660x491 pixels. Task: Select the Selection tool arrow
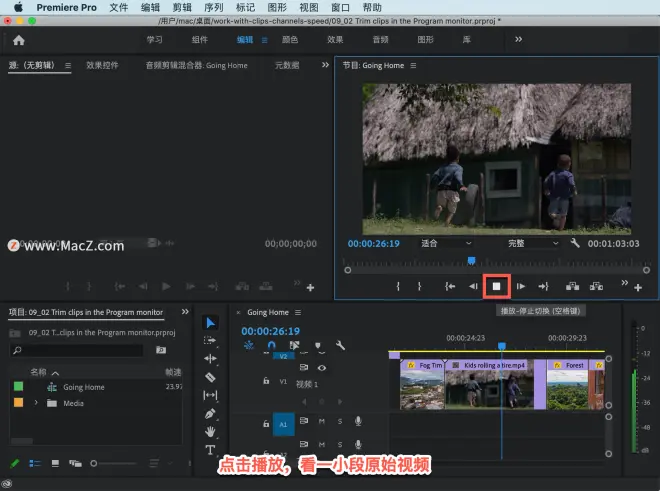click(x=210, y=323)
